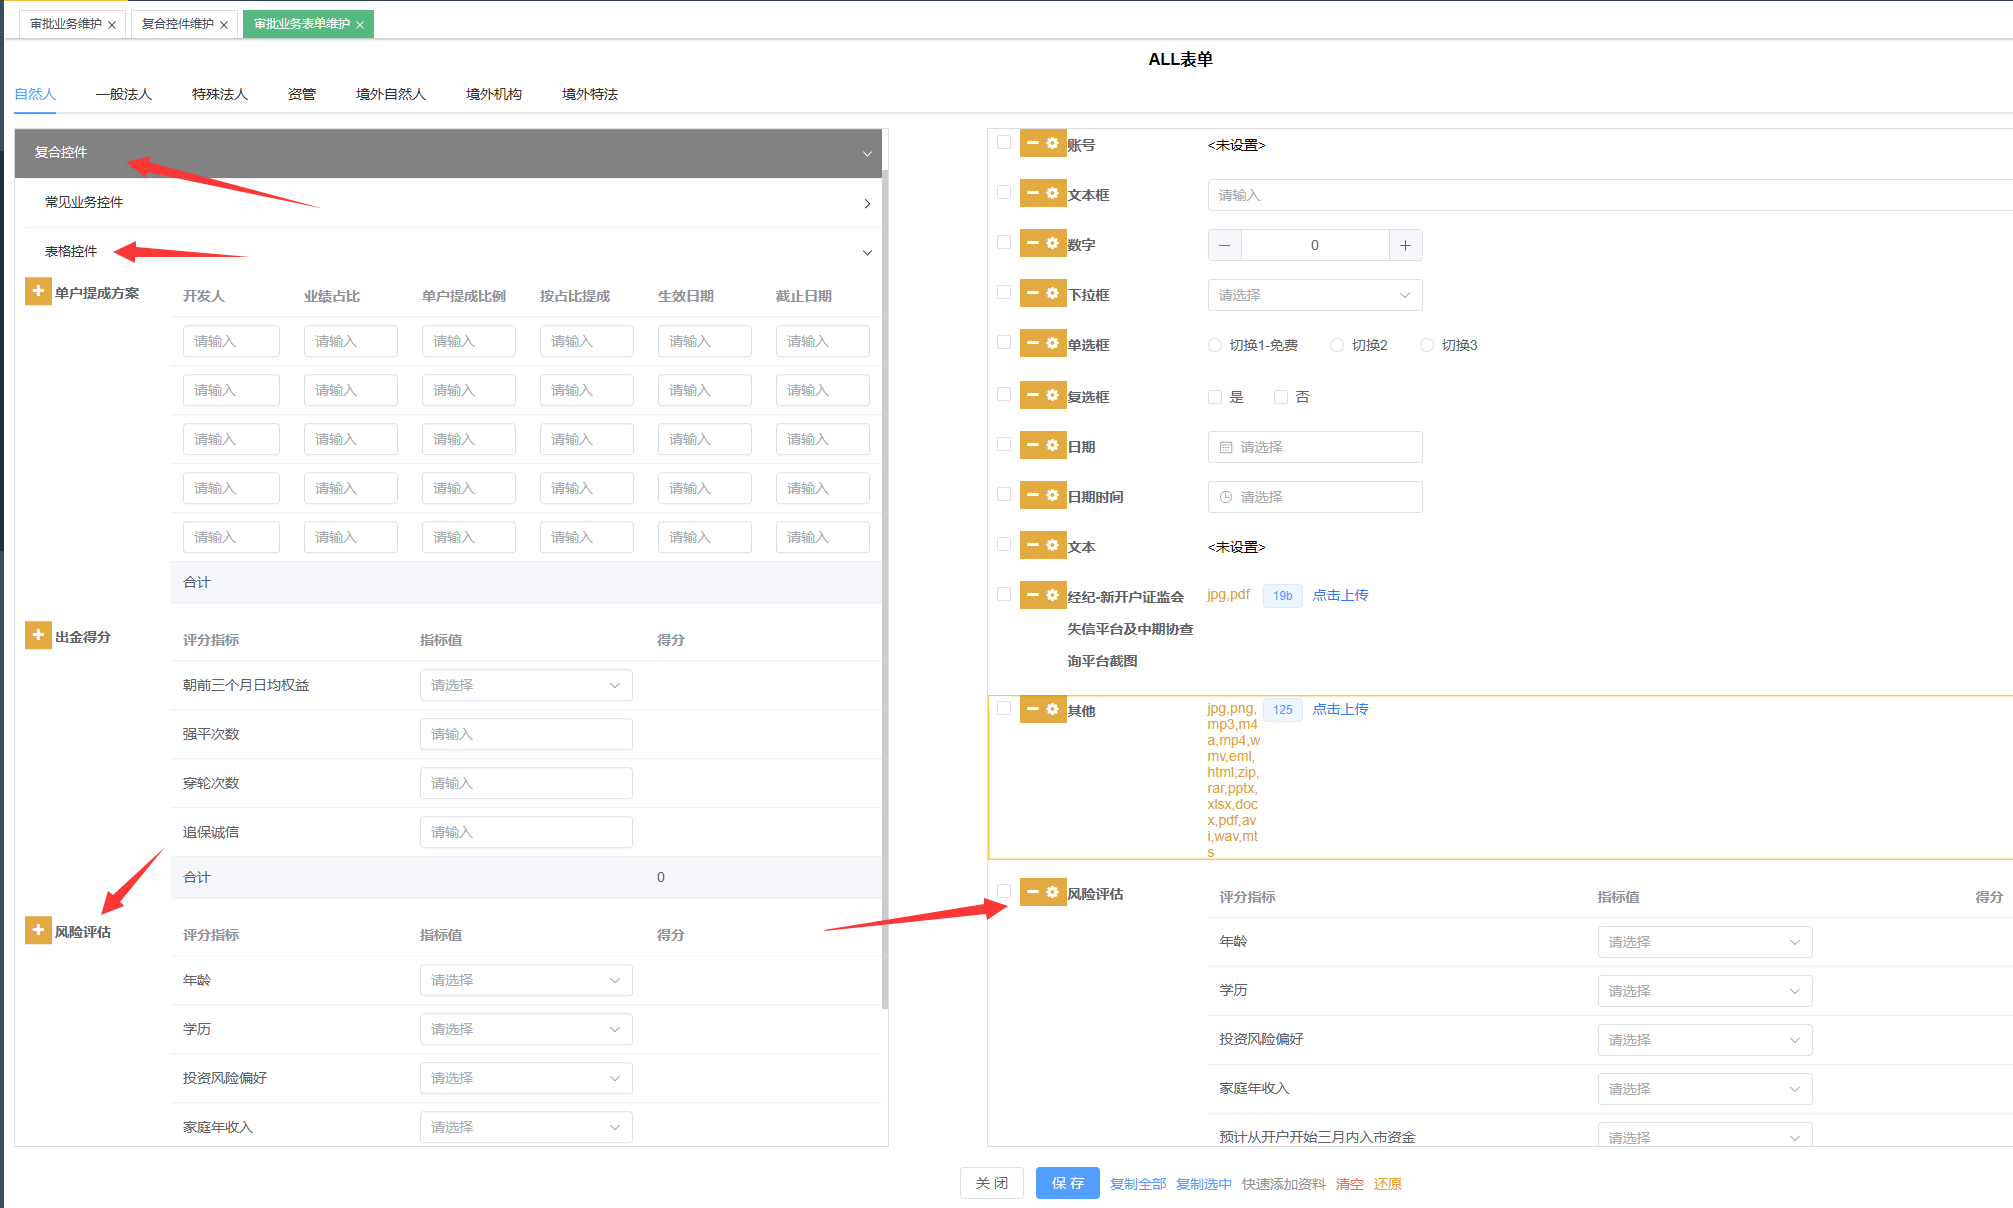Tick the checkbox beside 下拉框 row

pyautogui.click(x=1004, y=292)
